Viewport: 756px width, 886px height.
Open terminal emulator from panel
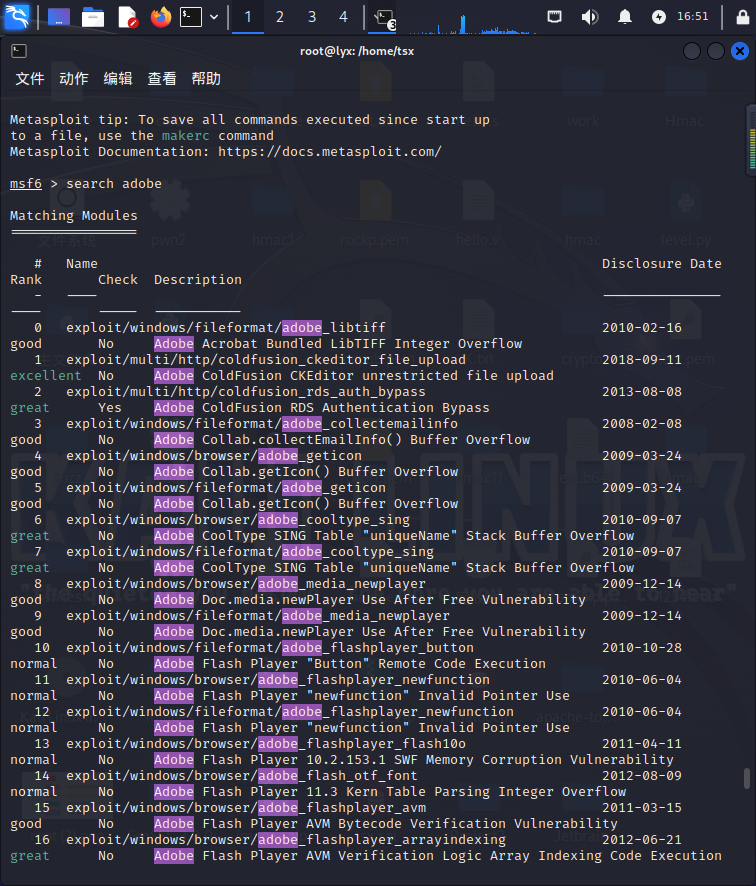190,17
